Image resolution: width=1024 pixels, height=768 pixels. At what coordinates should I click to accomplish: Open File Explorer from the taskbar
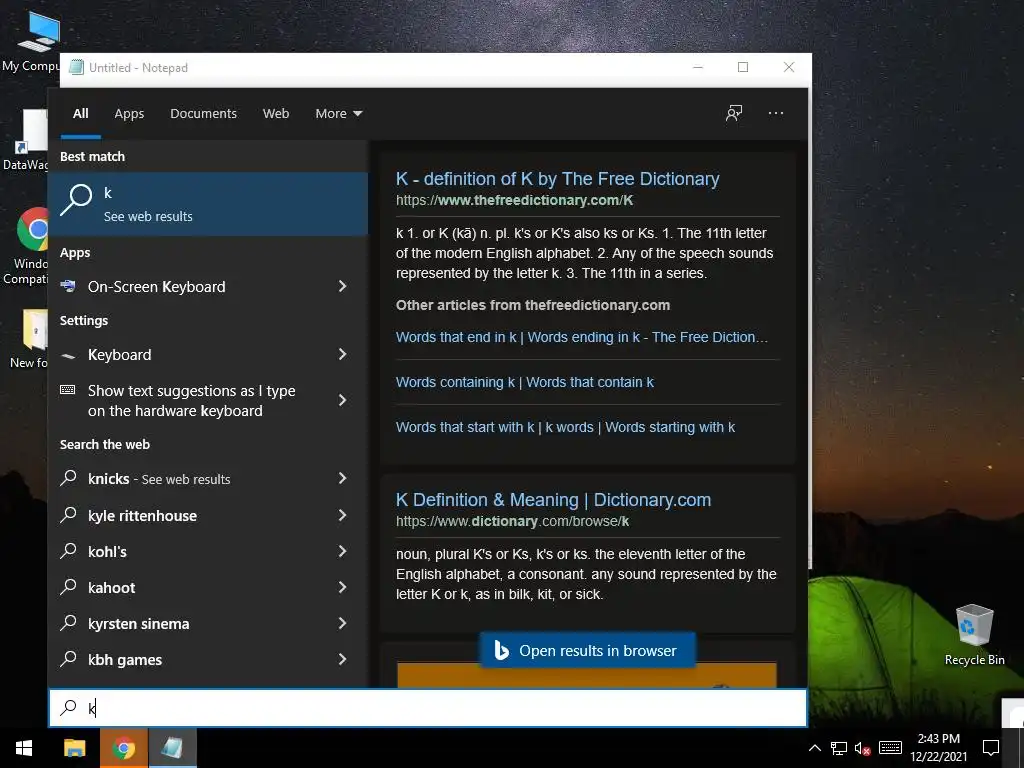click(74, 748)
